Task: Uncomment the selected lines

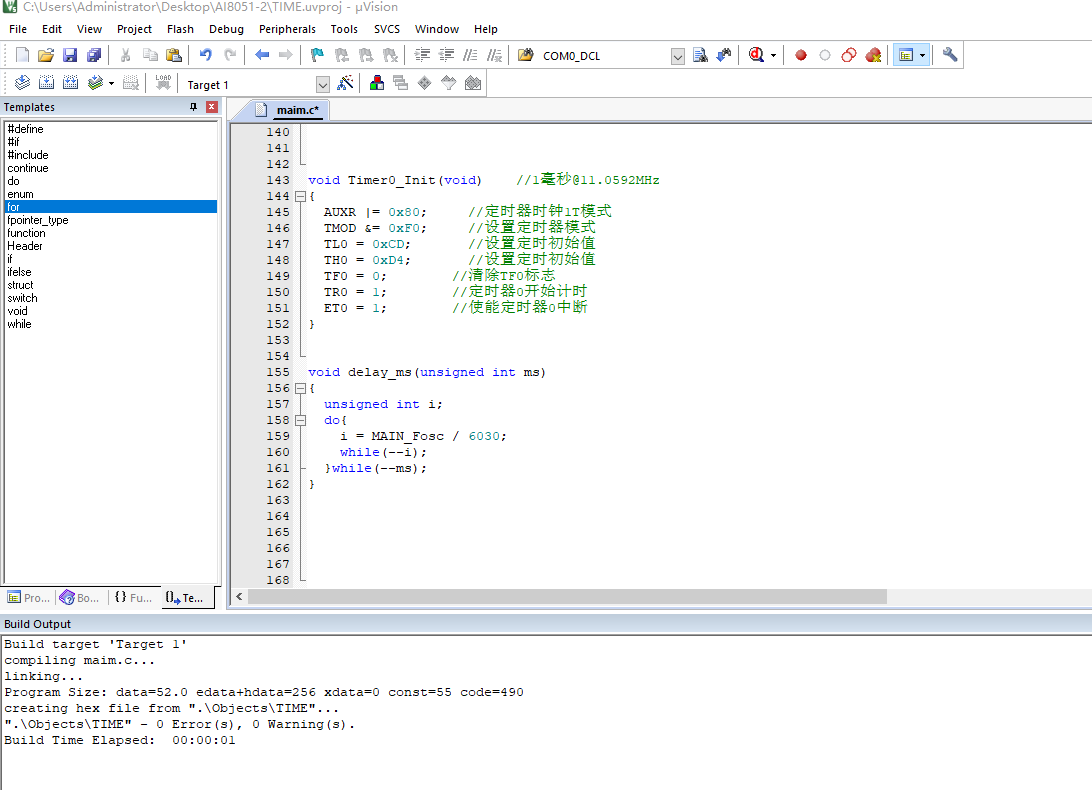Action: (x=494, y=55)
